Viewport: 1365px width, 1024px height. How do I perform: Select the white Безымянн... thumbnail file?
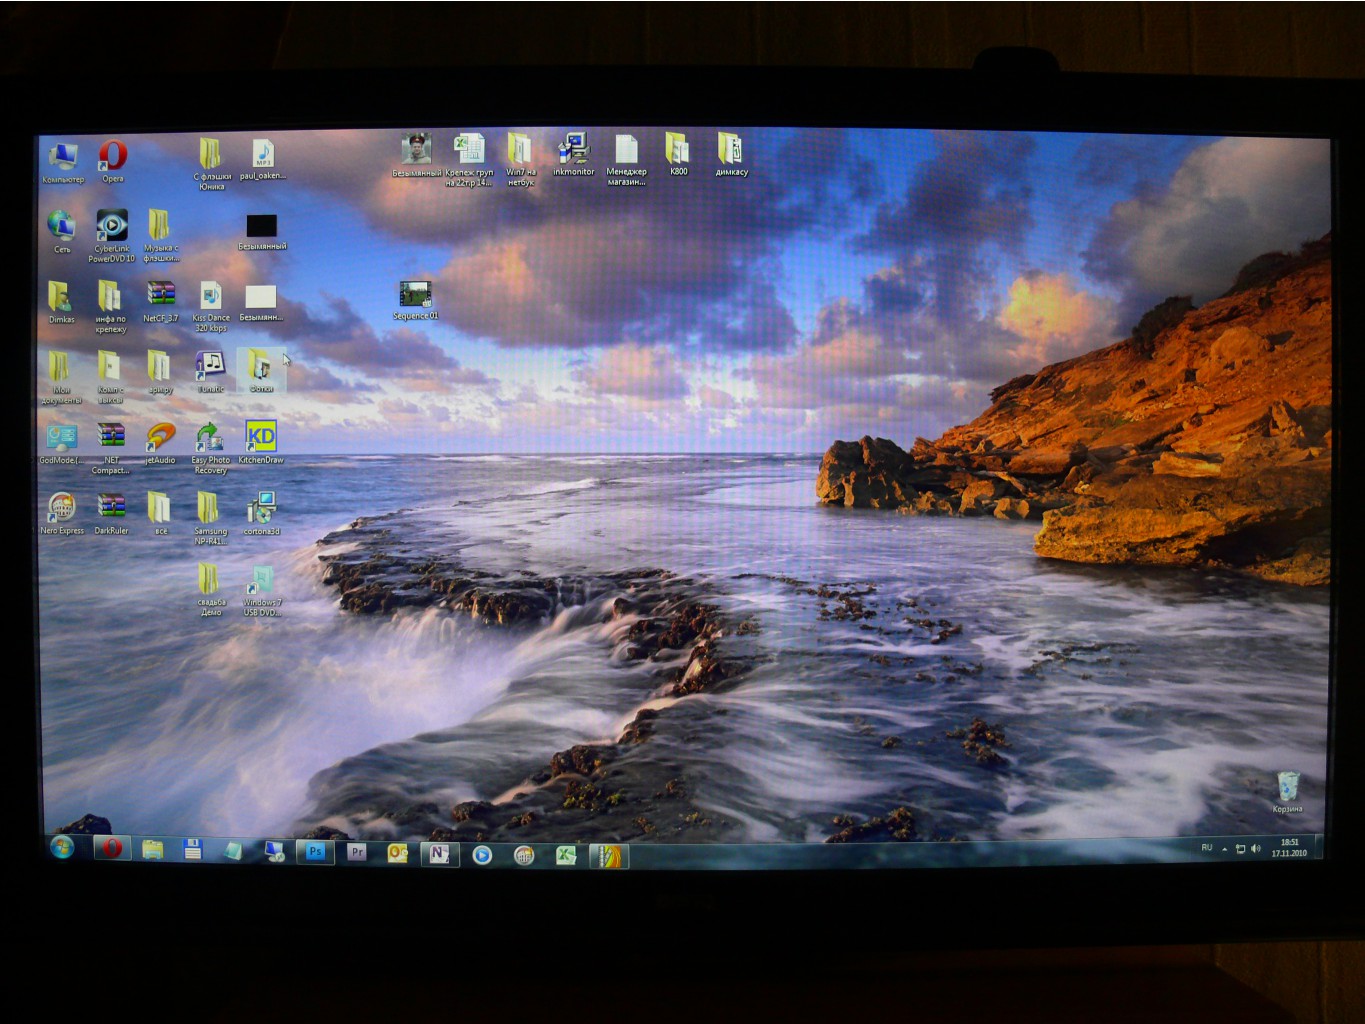[261, 302]
